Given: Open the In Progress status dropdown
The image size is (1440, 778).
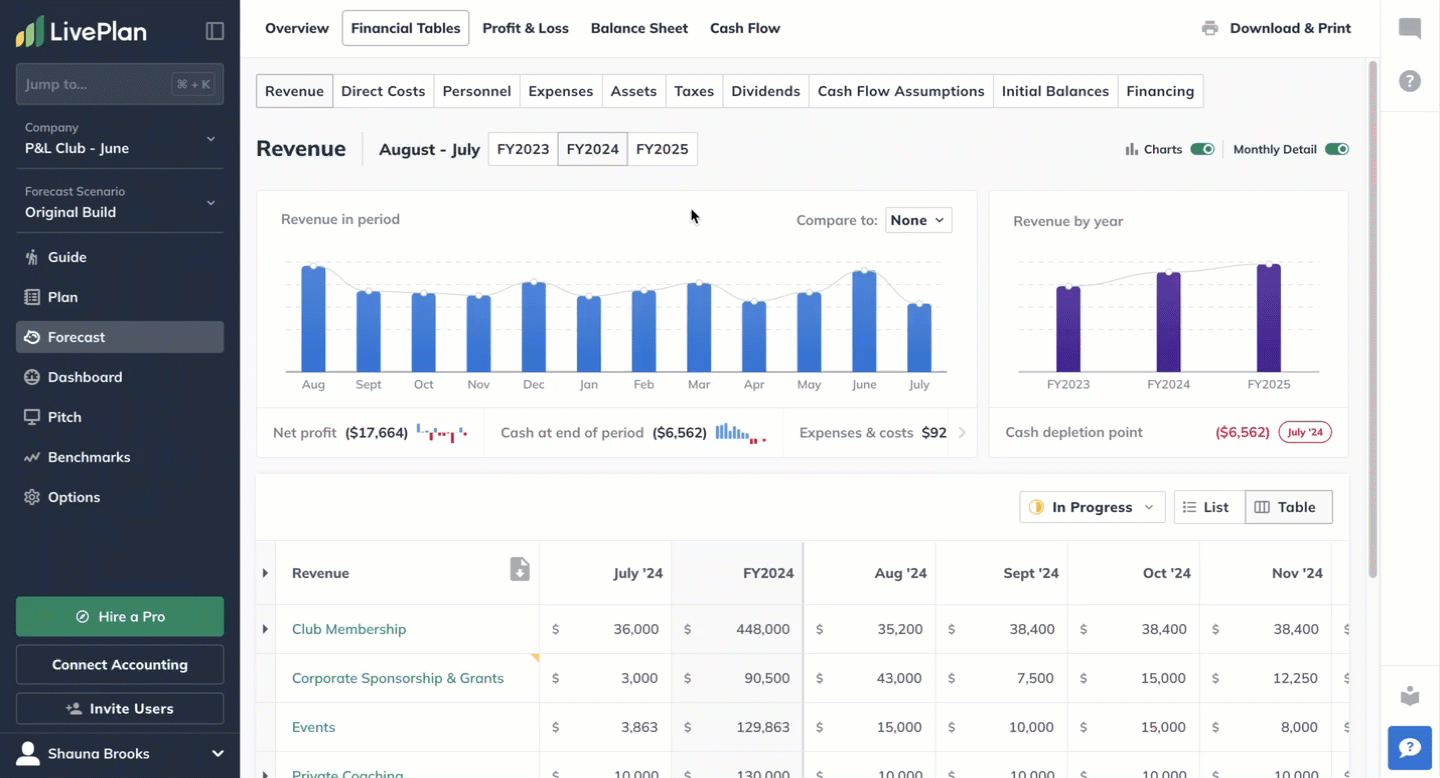Looking at the screenshot, I should coord(1092,507).
